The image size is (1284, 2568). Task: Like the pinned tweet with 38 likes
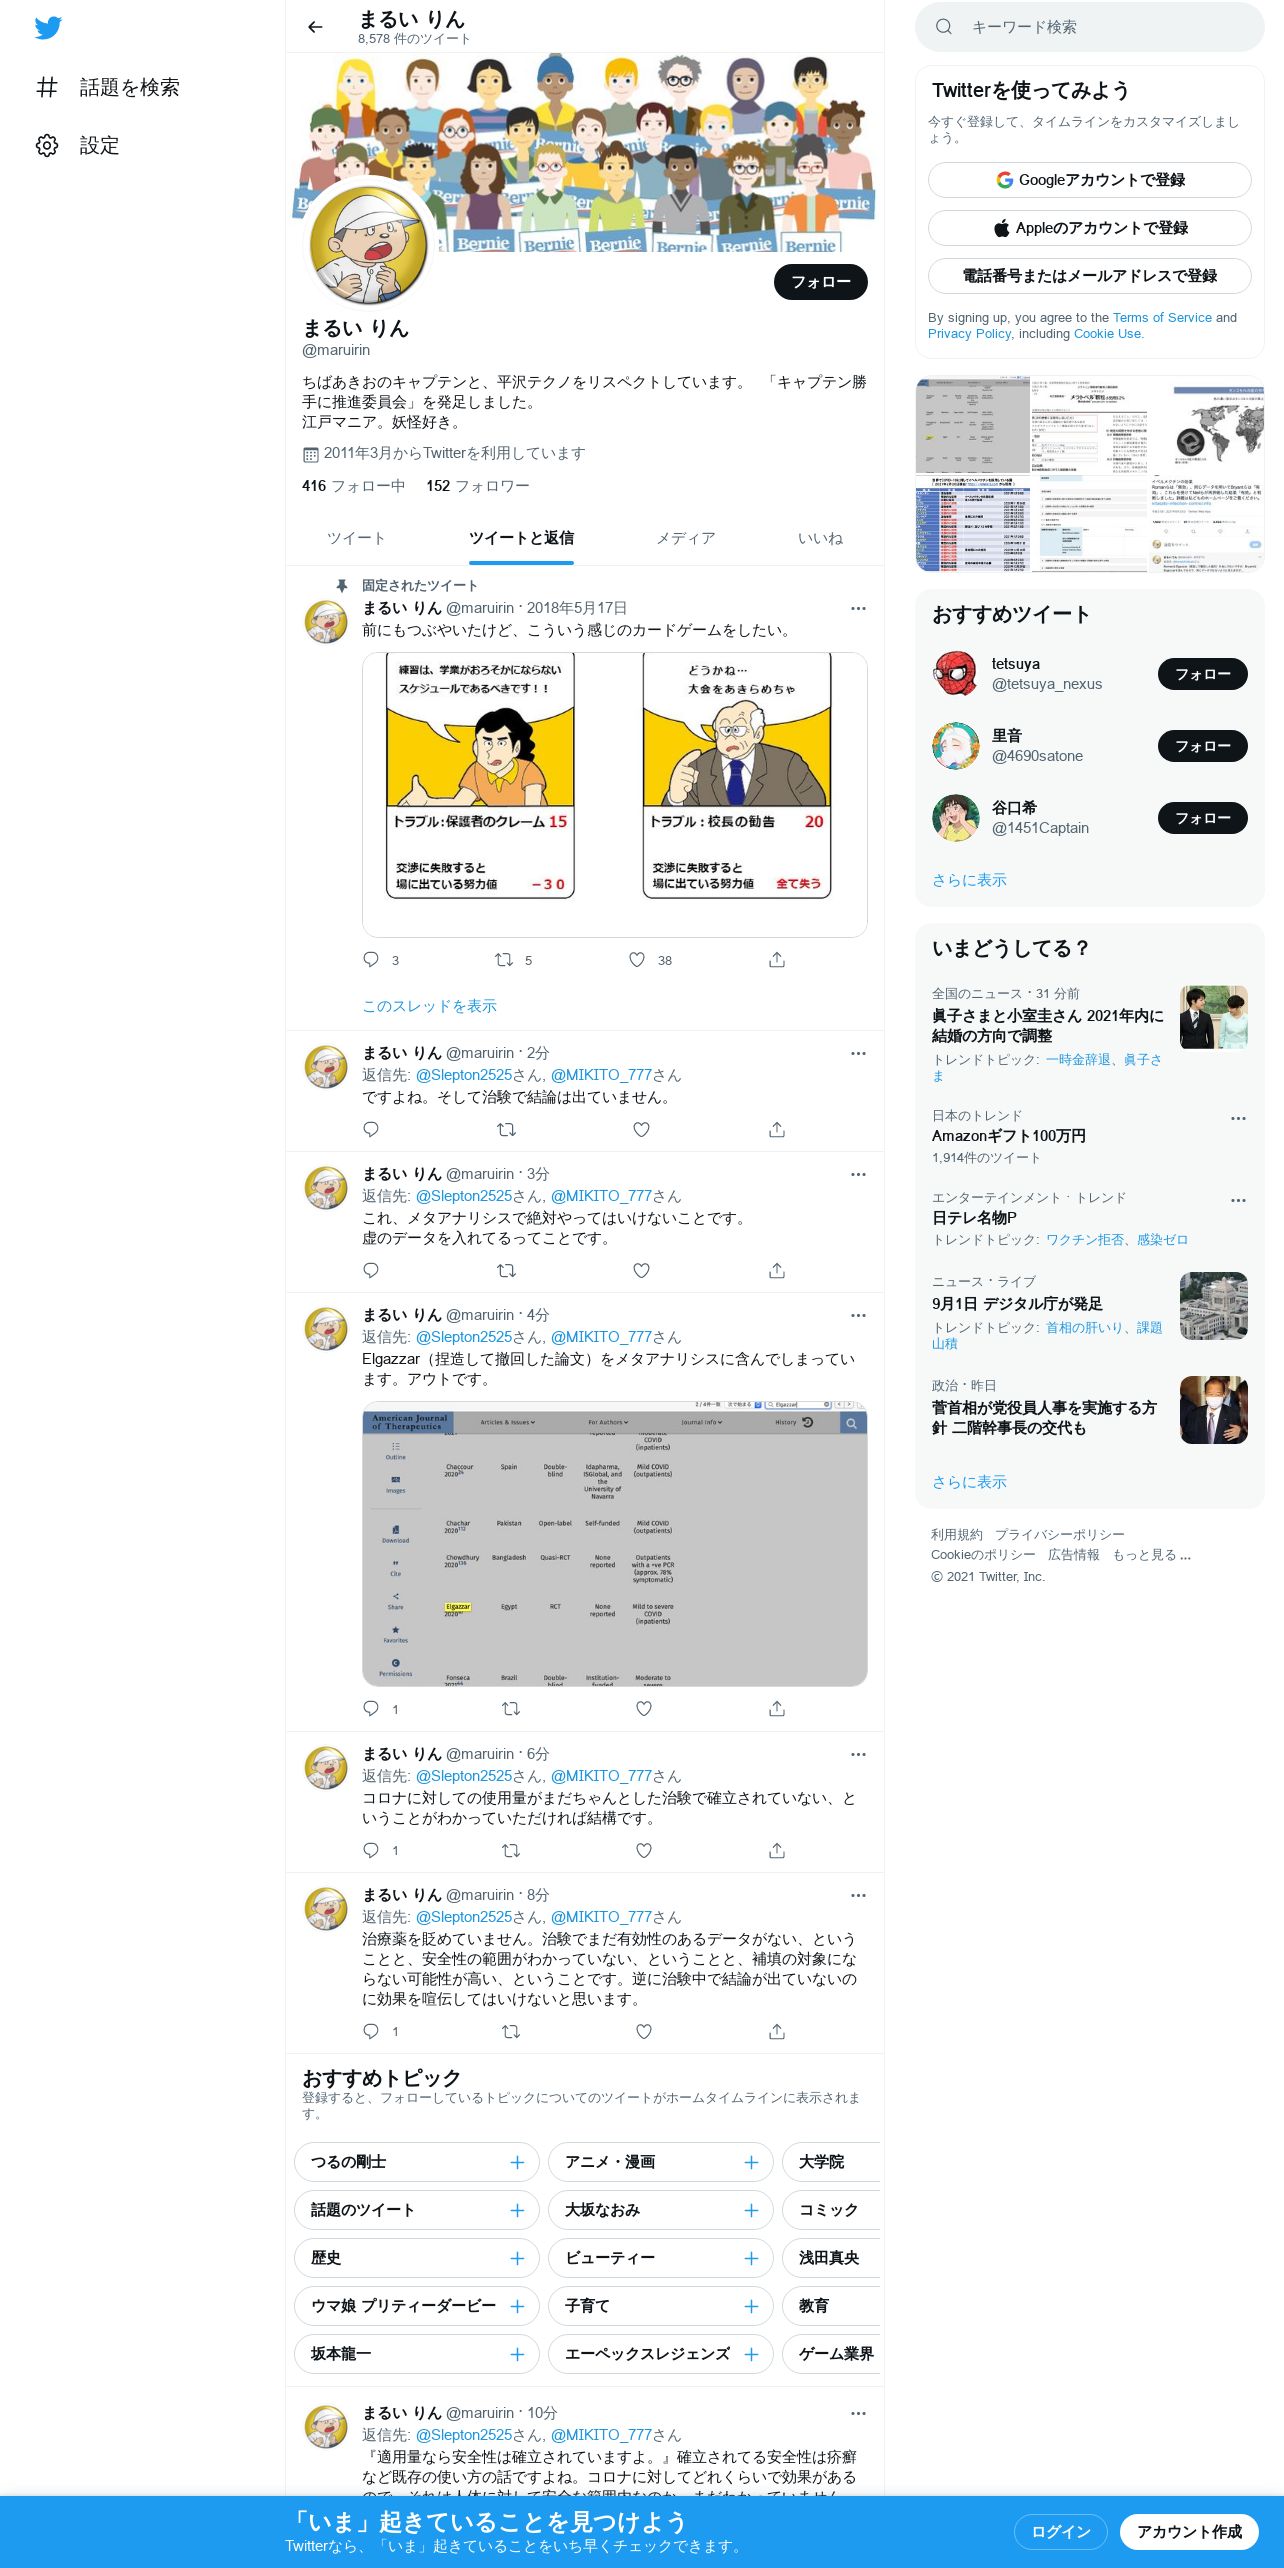(637, 960)
